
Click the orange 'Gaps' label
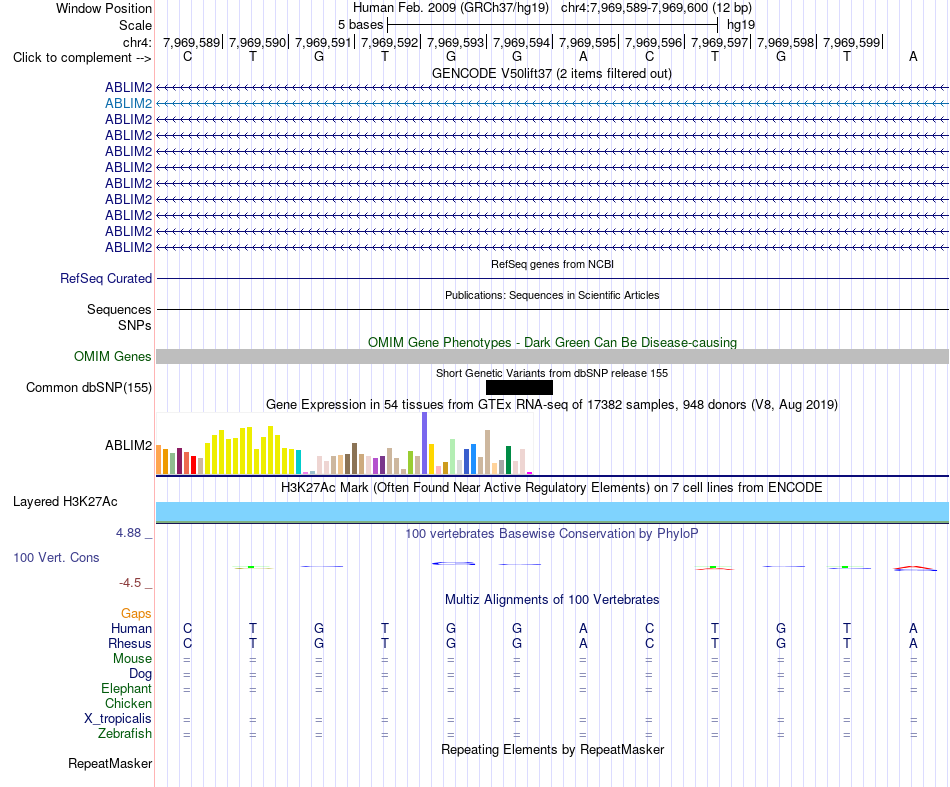[x=136, y=614]
